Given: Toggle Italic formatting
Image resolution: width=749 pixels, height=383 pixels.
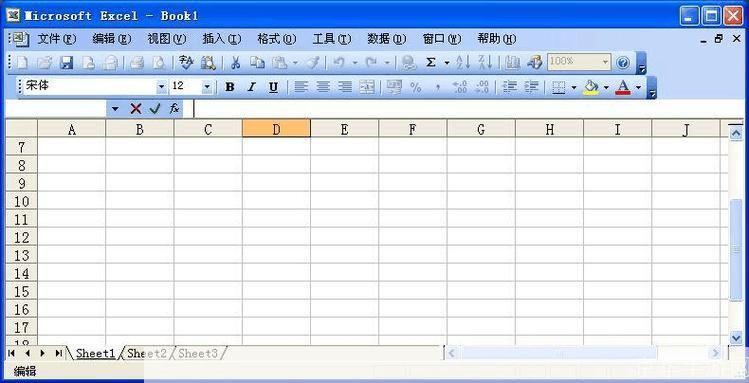Looking at the screenshot, I should pos(251,87).
